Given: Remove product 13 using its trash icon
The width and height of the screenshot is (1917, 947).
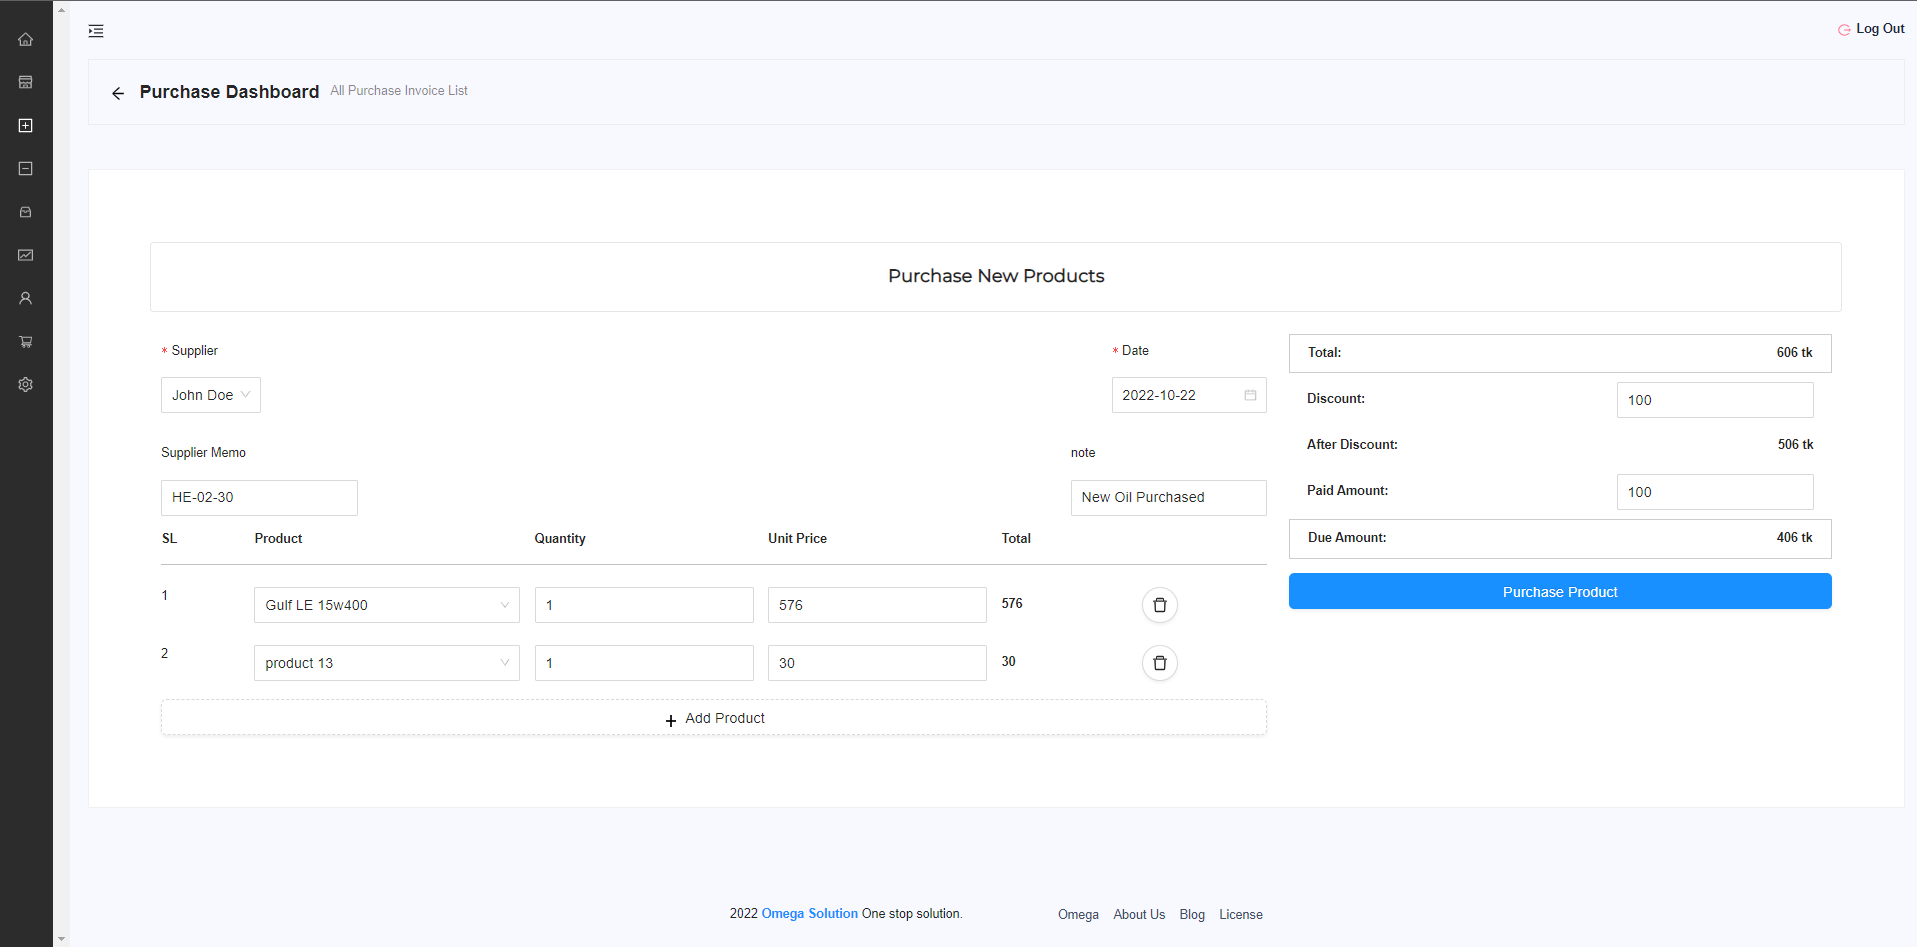Looking at the screenshot, I should [x=1159, y=663].
